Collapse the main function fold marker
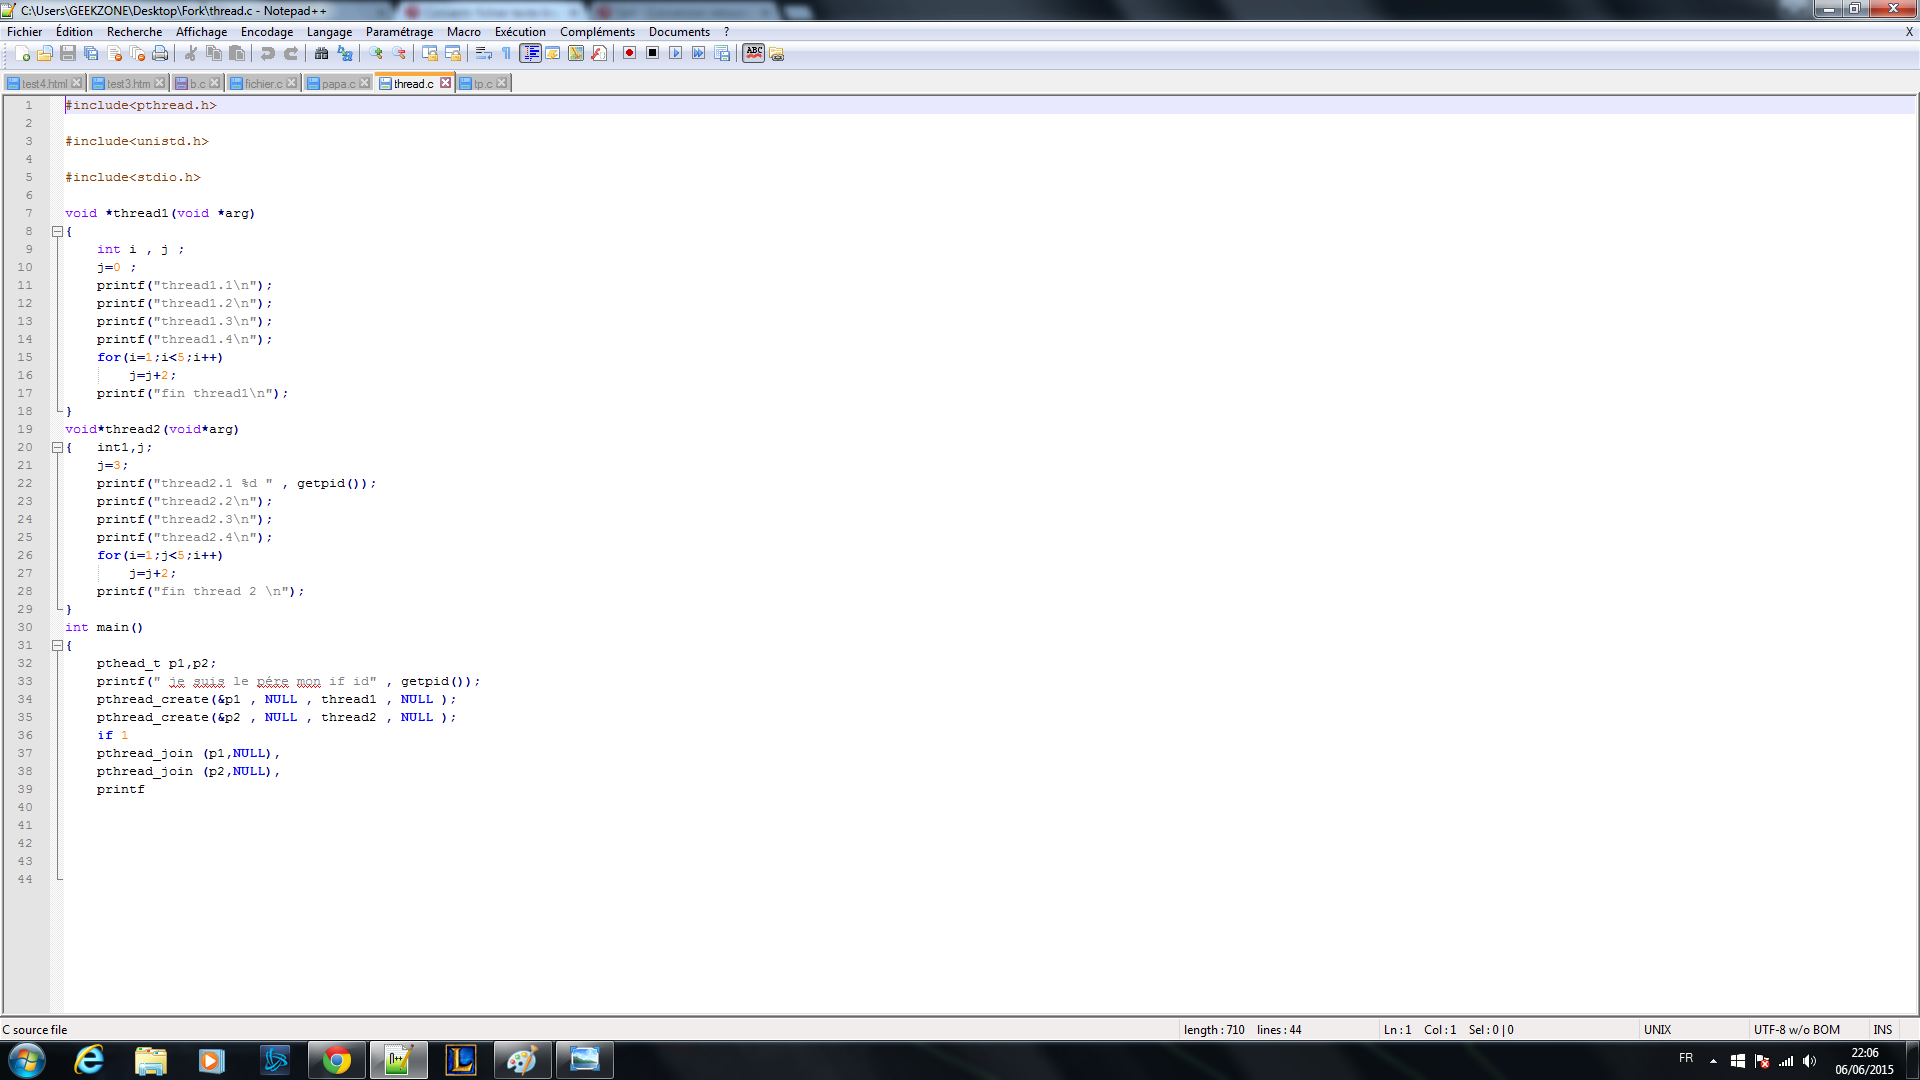This screenshot has width=1920, height=1080. coord(58,646)
